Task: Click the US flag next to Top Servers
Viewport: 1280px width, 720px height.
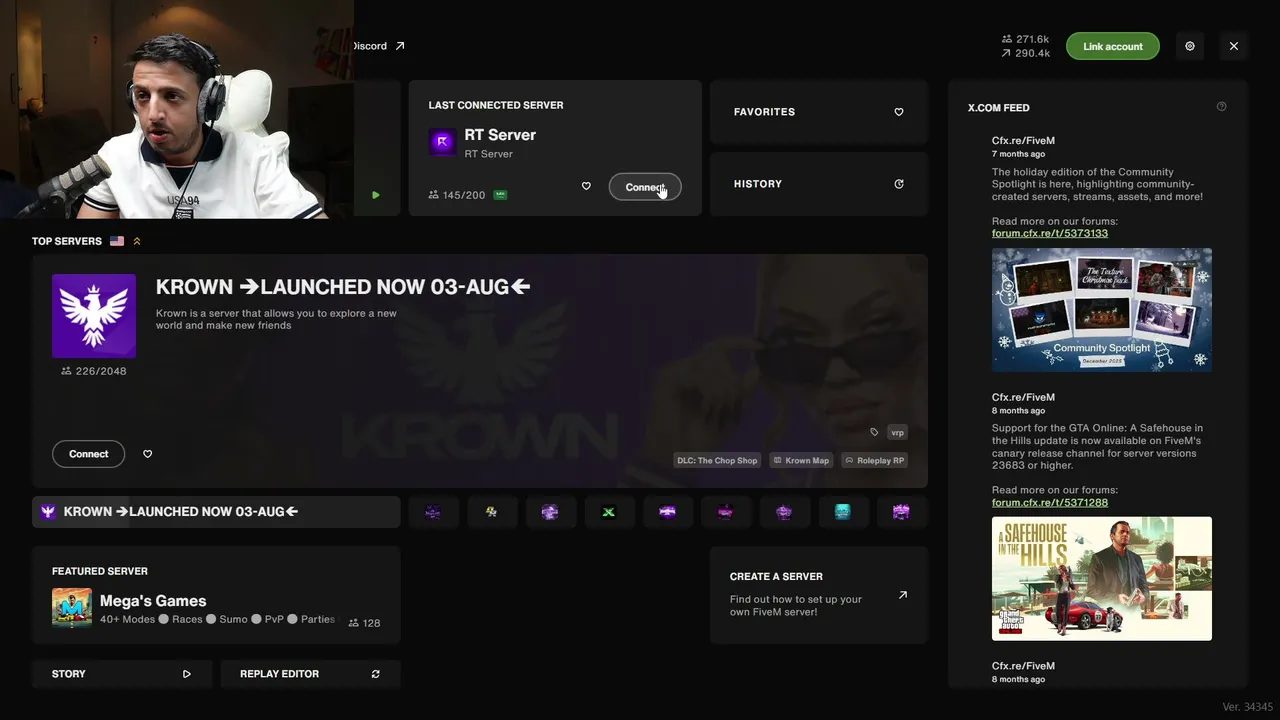Action: point(117,241)
